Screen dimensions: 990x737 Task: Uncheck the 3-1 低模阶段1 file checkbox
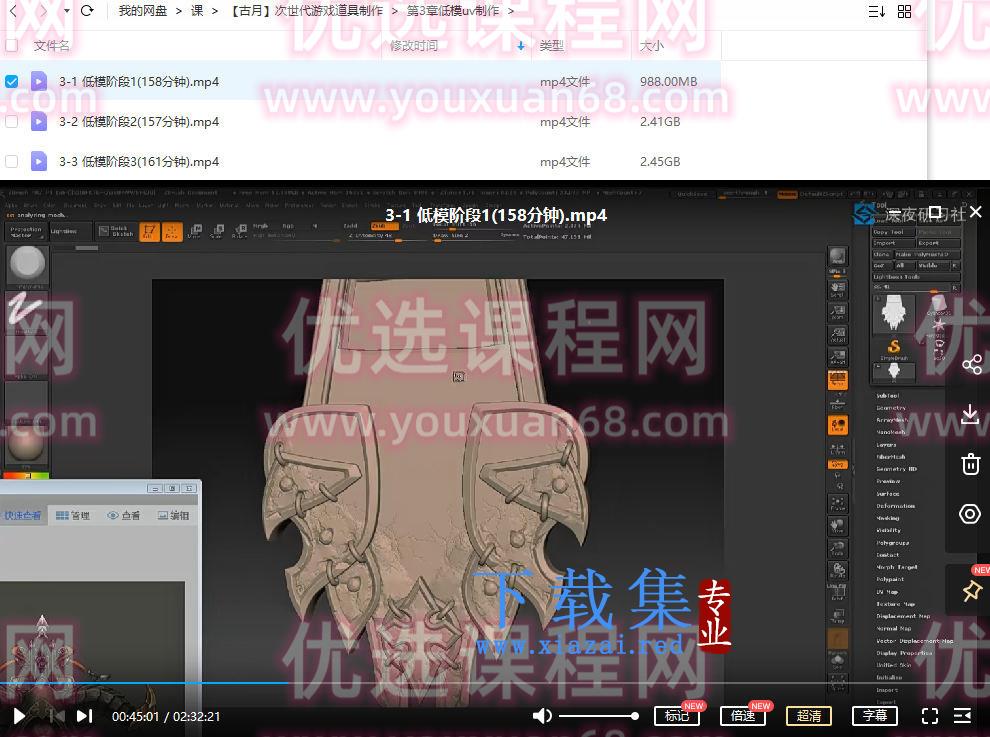pyautogui.click(x=11, y=81)
